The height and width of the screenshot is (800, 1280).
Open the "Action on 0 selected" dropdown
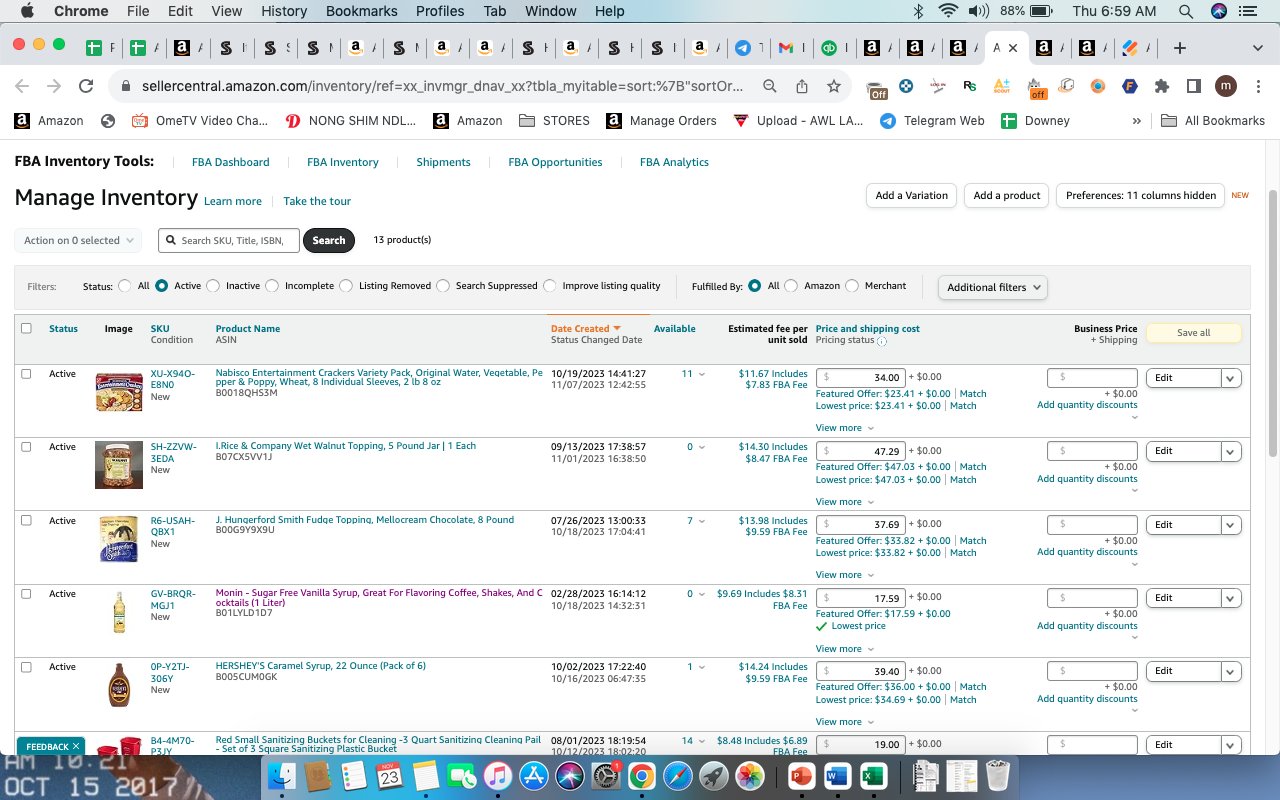pyautogui.click(x=77, y=240)
